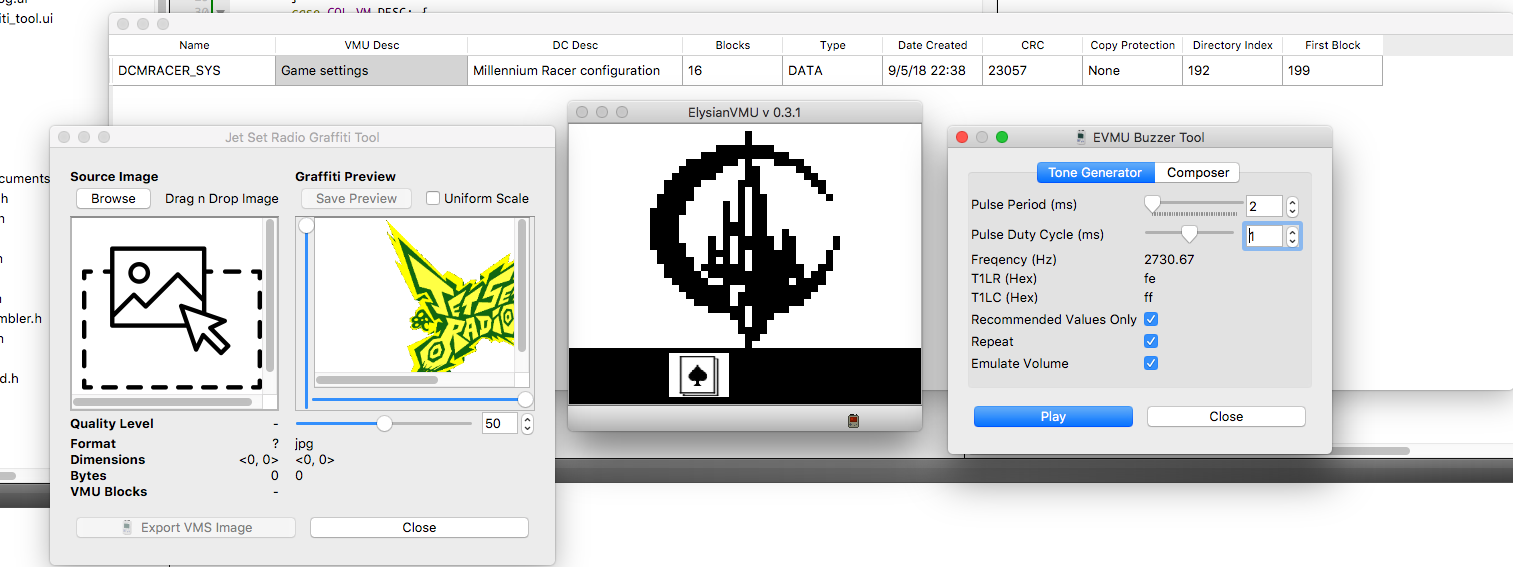This screenshot has width=1513, height=567.
Task: Click the Pulse Duty Cycle stepper arrows
Action: click(1292, 236)
